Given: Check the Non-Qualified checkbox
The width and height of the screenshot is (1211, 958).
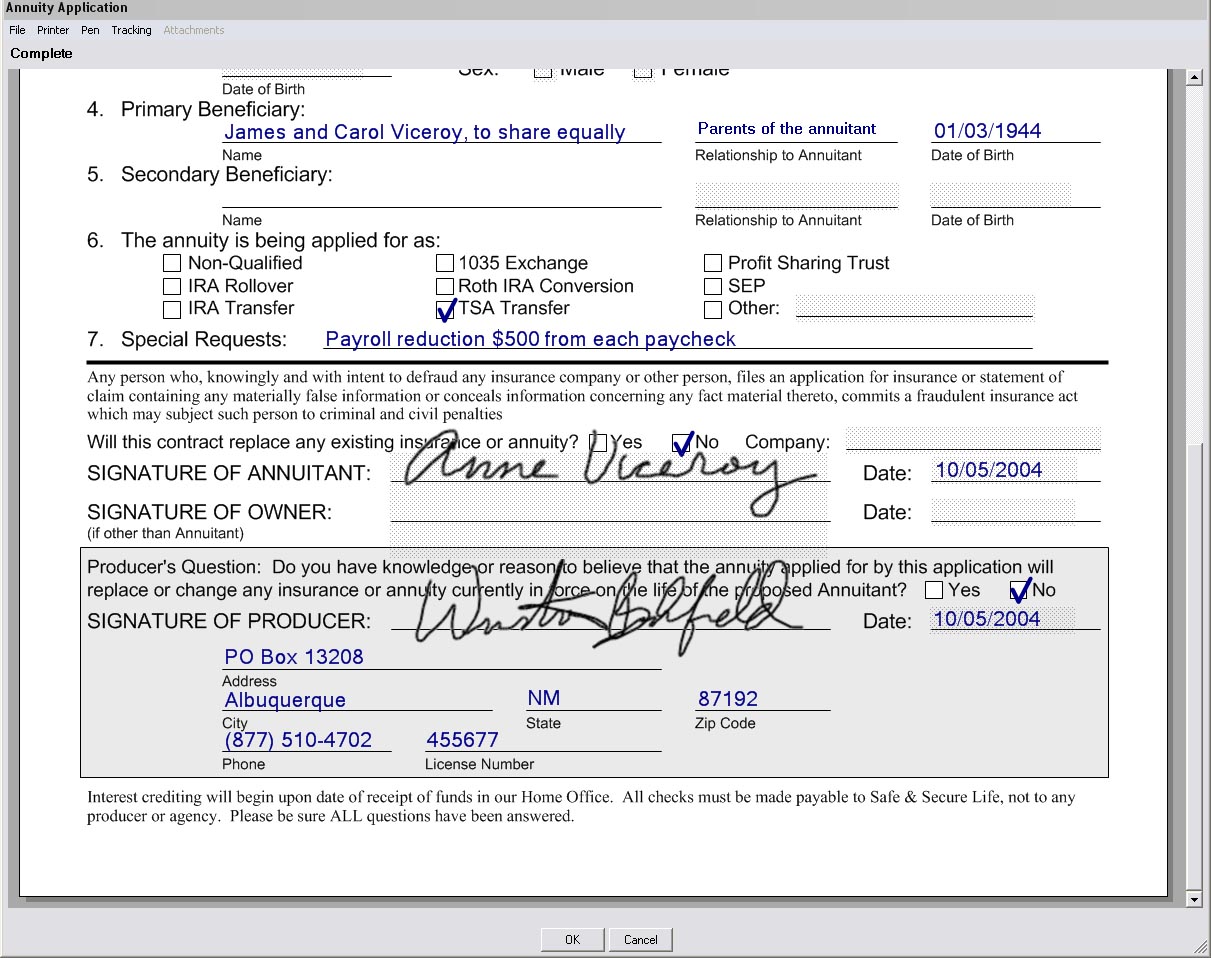Looking at the screenshot, I should (x=172, y=264).
